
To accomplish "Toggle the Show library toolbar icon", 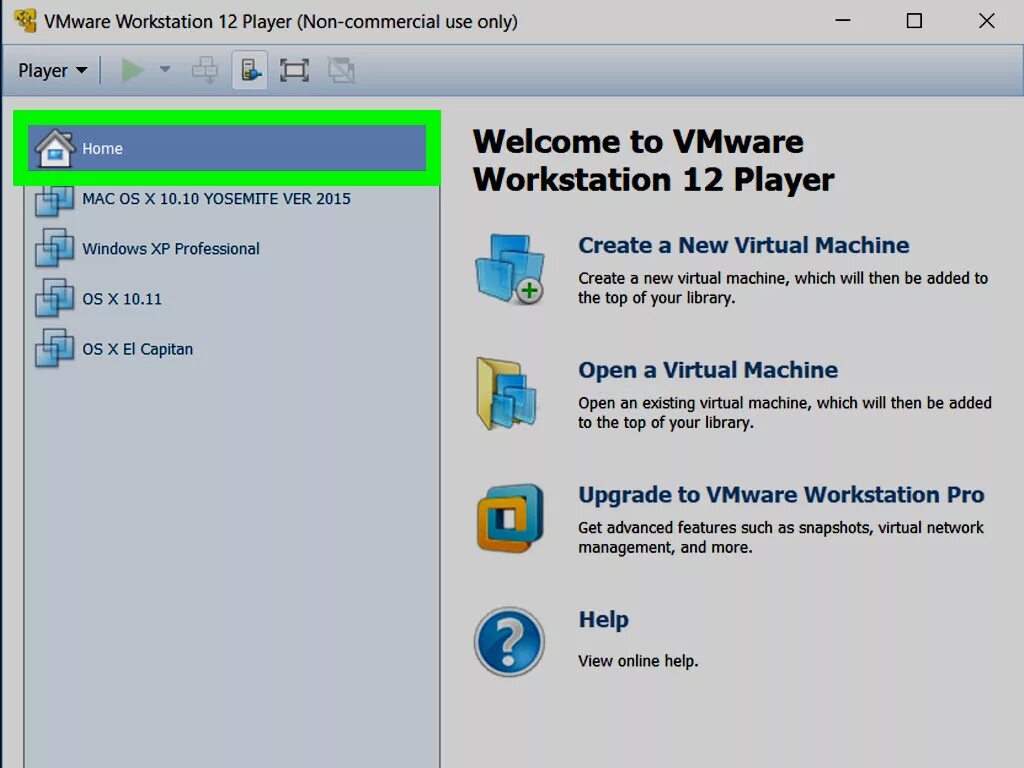I will (x=250, y=70).
